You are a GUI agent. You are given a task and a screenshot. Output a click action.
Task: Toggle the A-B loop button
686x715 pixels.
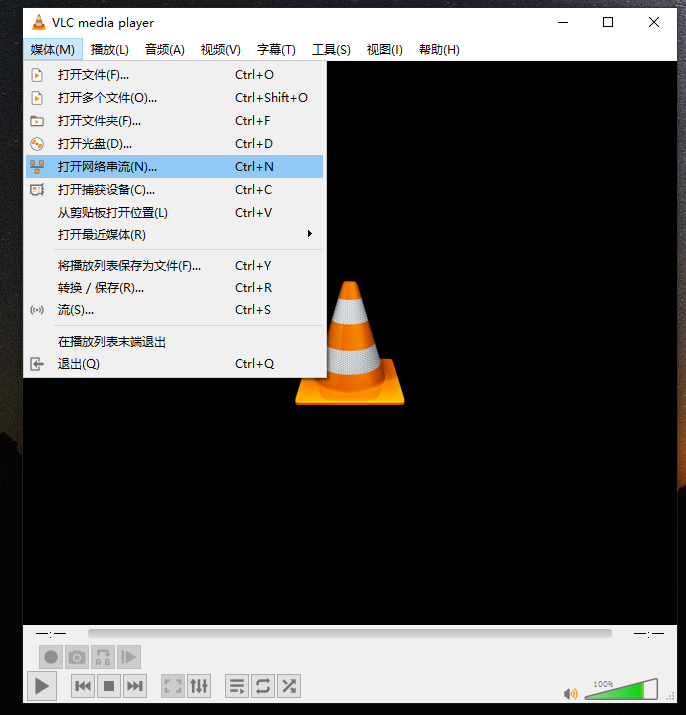pos(103,657)
